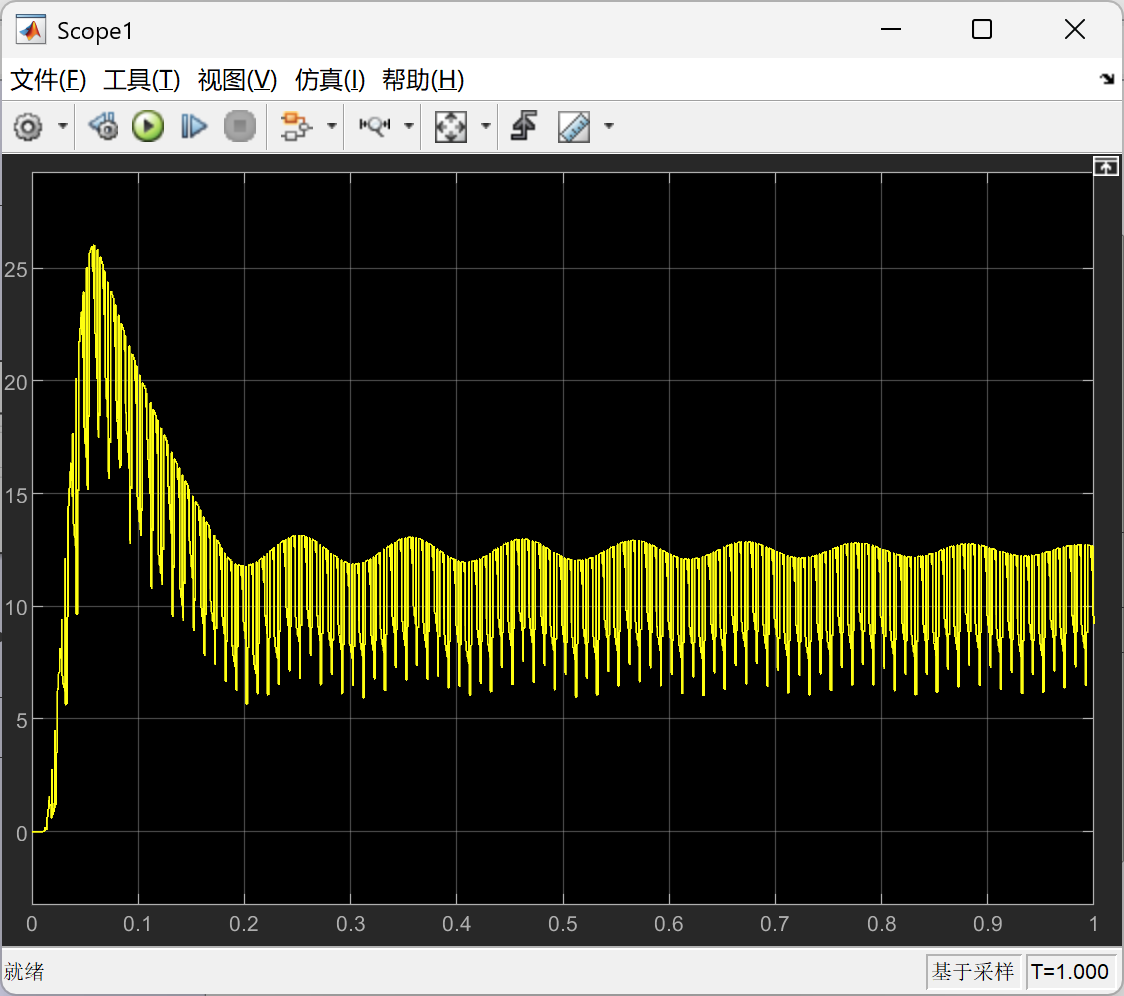Open the 视图(V) menu
The image size is (1124, 996).
pos(237,80)
